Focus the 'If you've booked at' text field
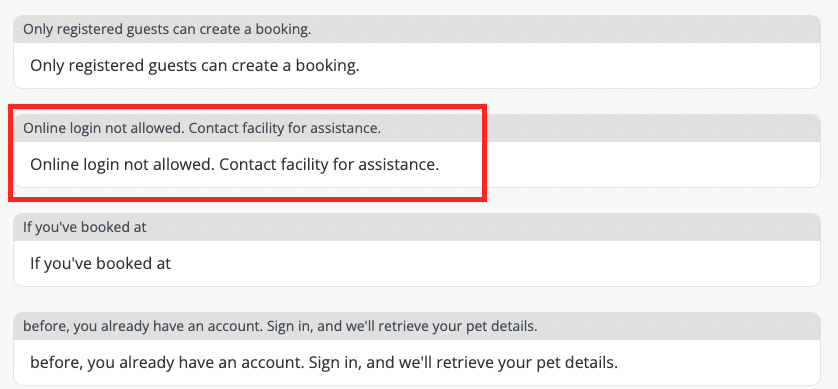 click(x=416, y=263)
